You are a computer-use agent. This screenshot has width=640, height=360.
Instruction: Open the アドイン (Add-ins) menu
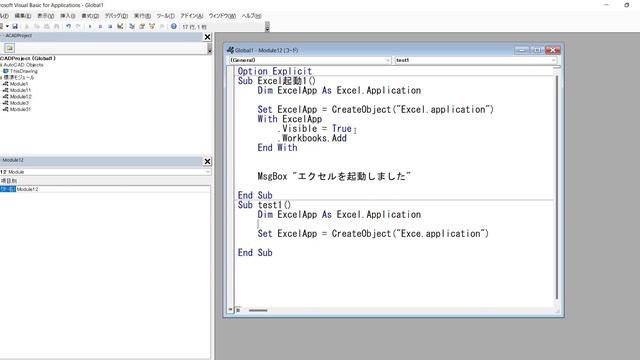[192, 16]
